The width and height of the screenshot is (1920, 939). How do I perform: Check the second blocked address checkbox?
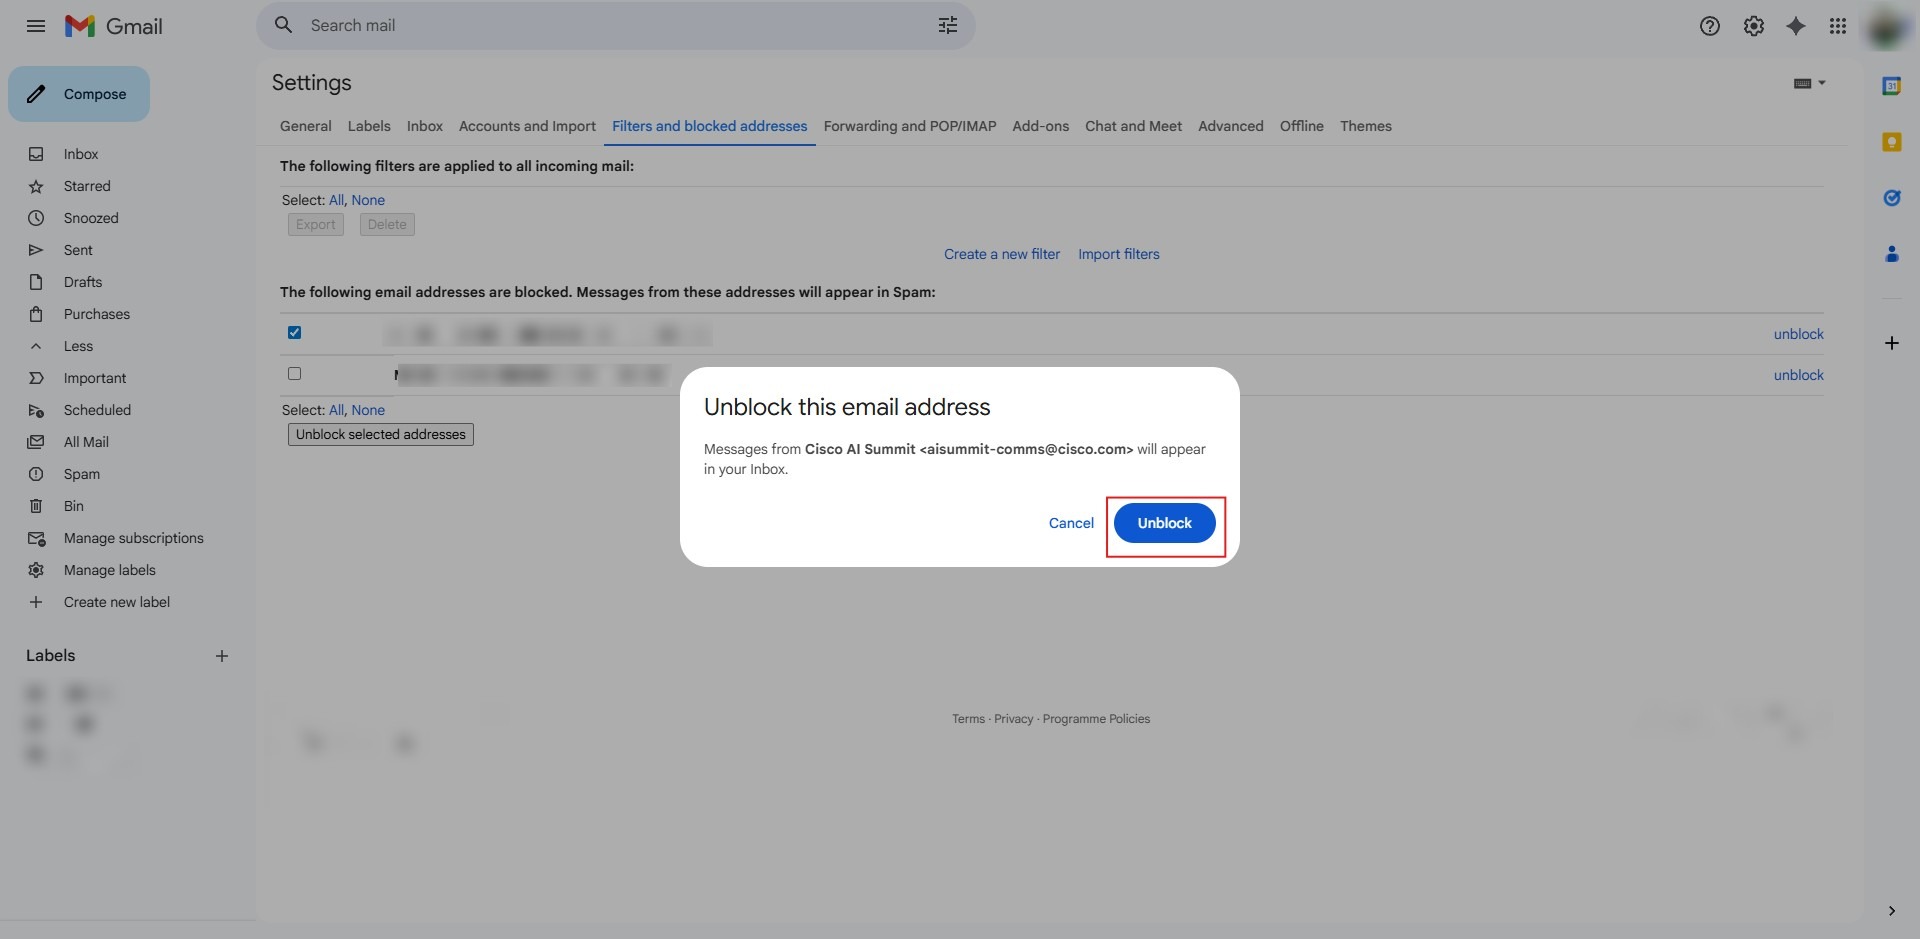pyautogui.click(x=294, y=374)
